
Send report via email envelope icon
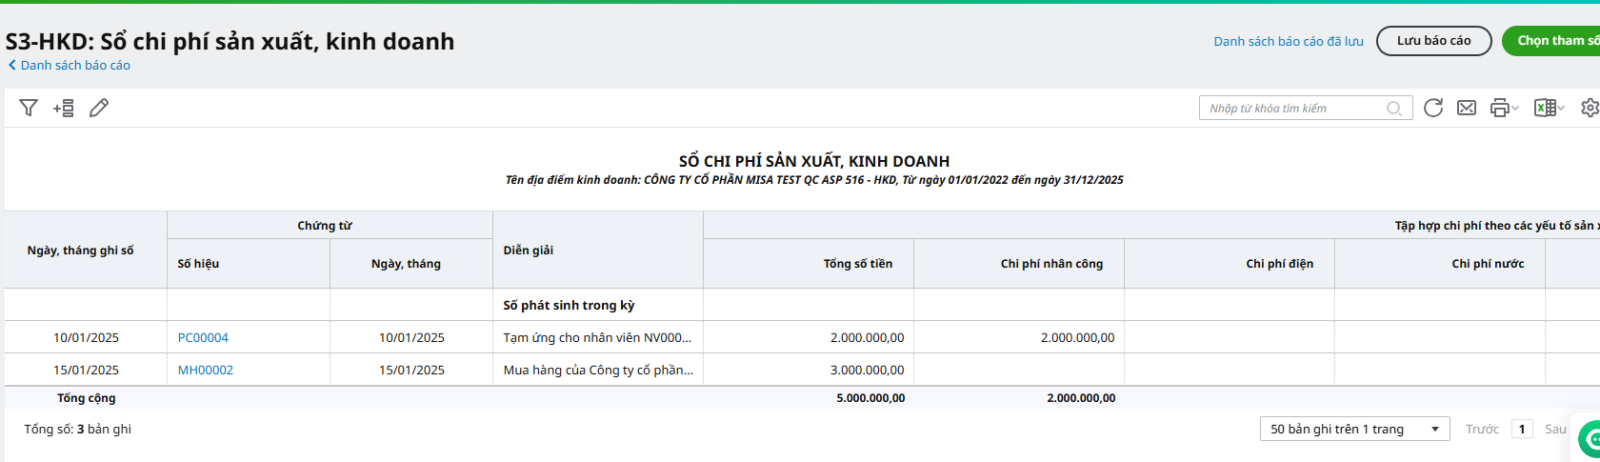click(x=1466, y=108)
